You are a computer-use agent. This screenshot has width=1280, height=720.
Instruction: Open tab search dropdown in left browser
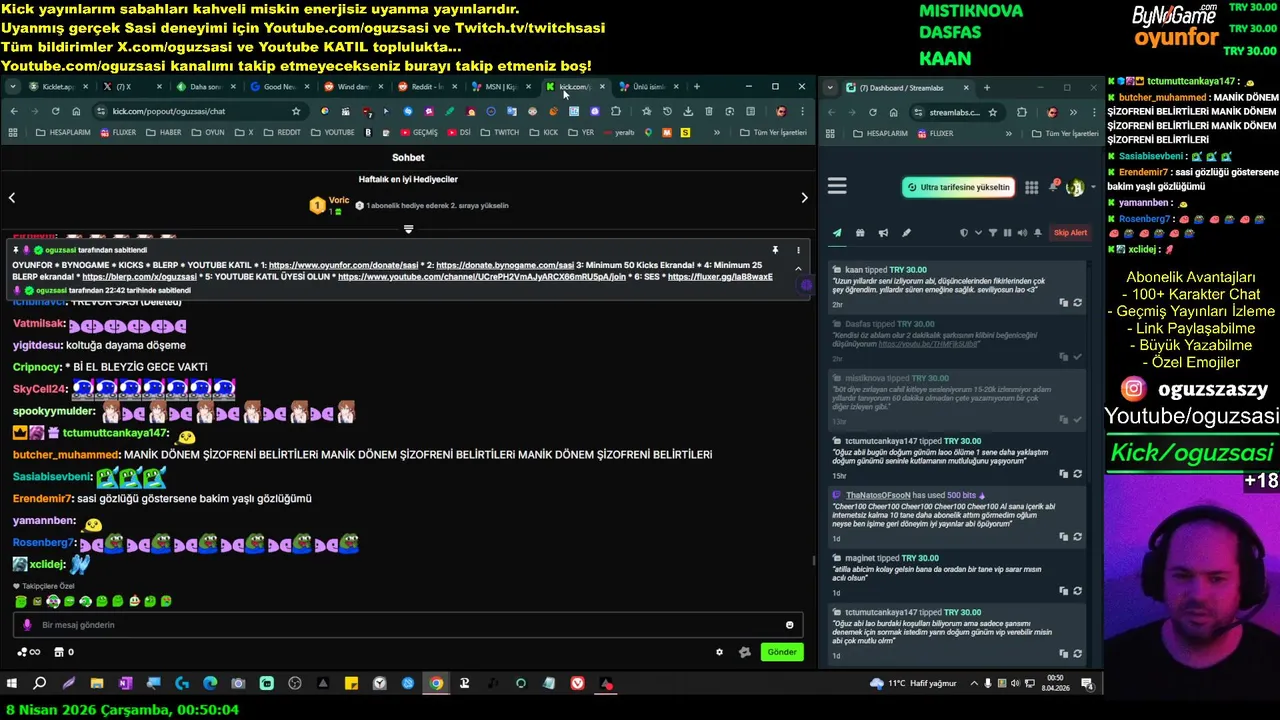[12, 87]
